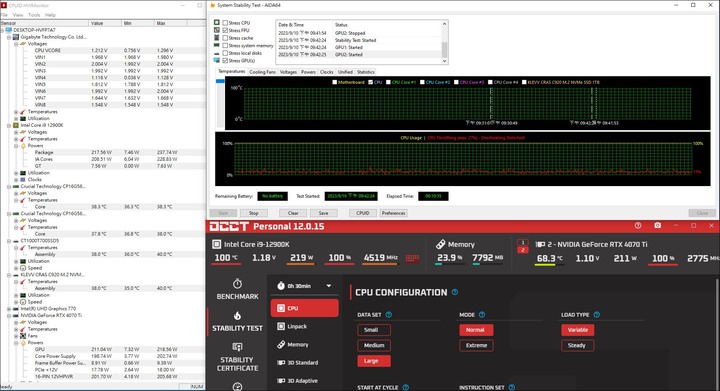Image resolution: width=720 pixels, height=391 pixels.
Task: Select the Linpack test icon
Action: point(281,326)
